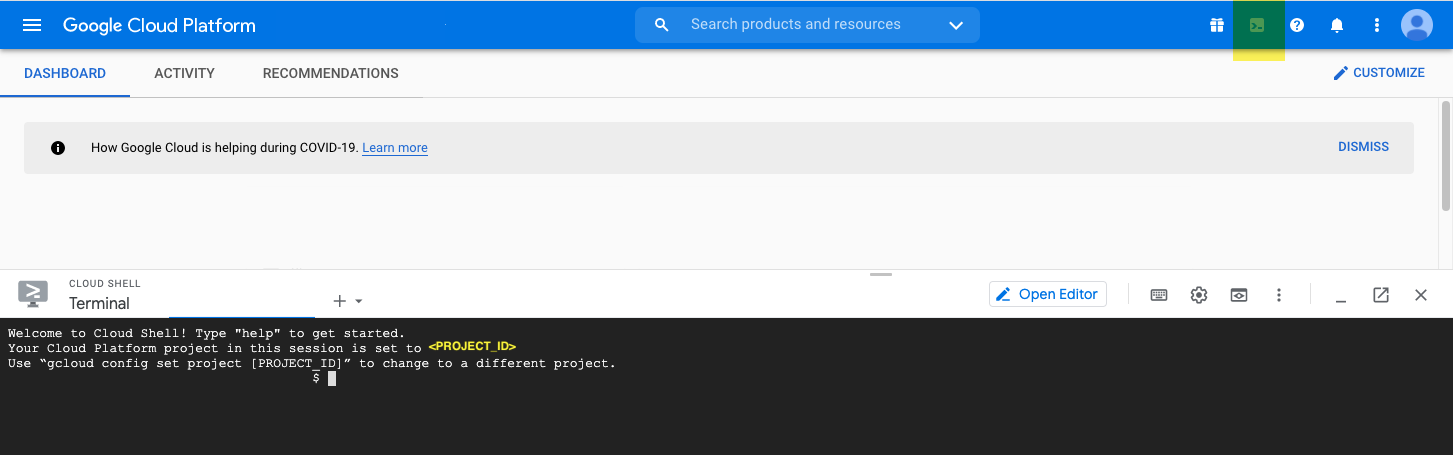Follow the Learn more link
This screenshot has width=1453, height=455.
click(395, 148)
